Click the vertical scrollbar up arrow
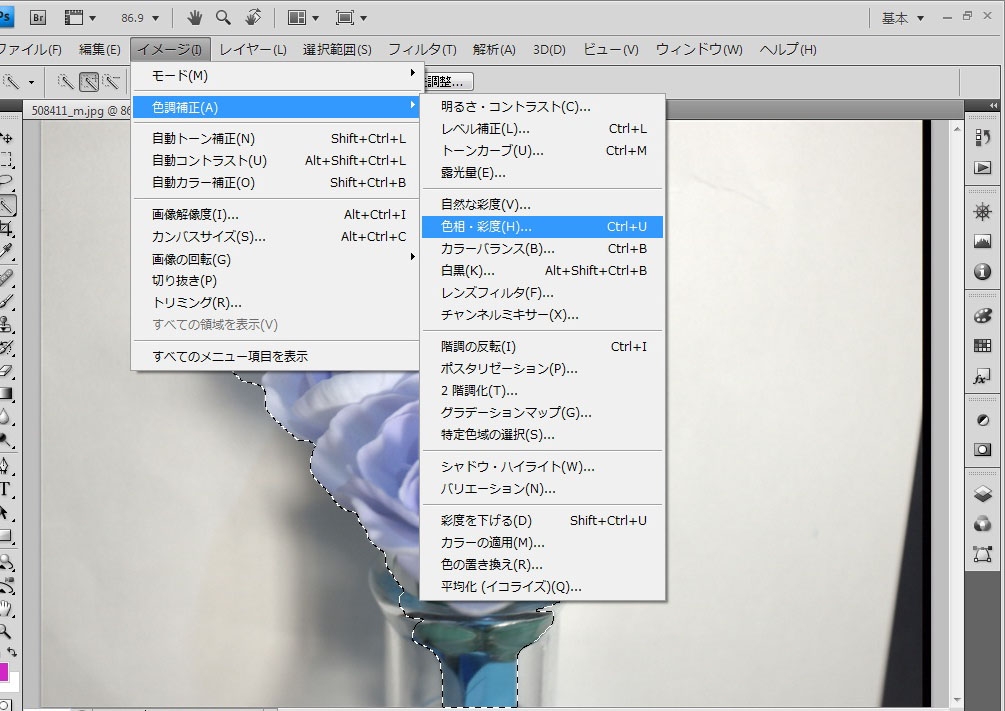 (x=957, y=129)
